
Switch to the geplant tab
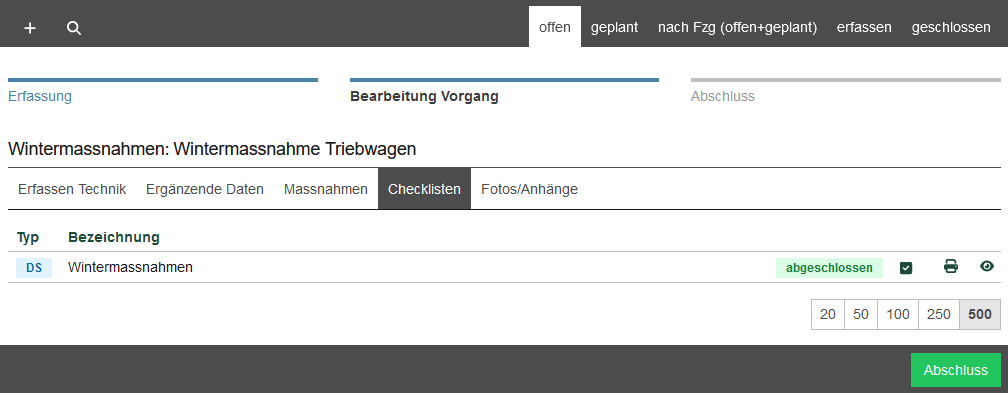(615, 27)
